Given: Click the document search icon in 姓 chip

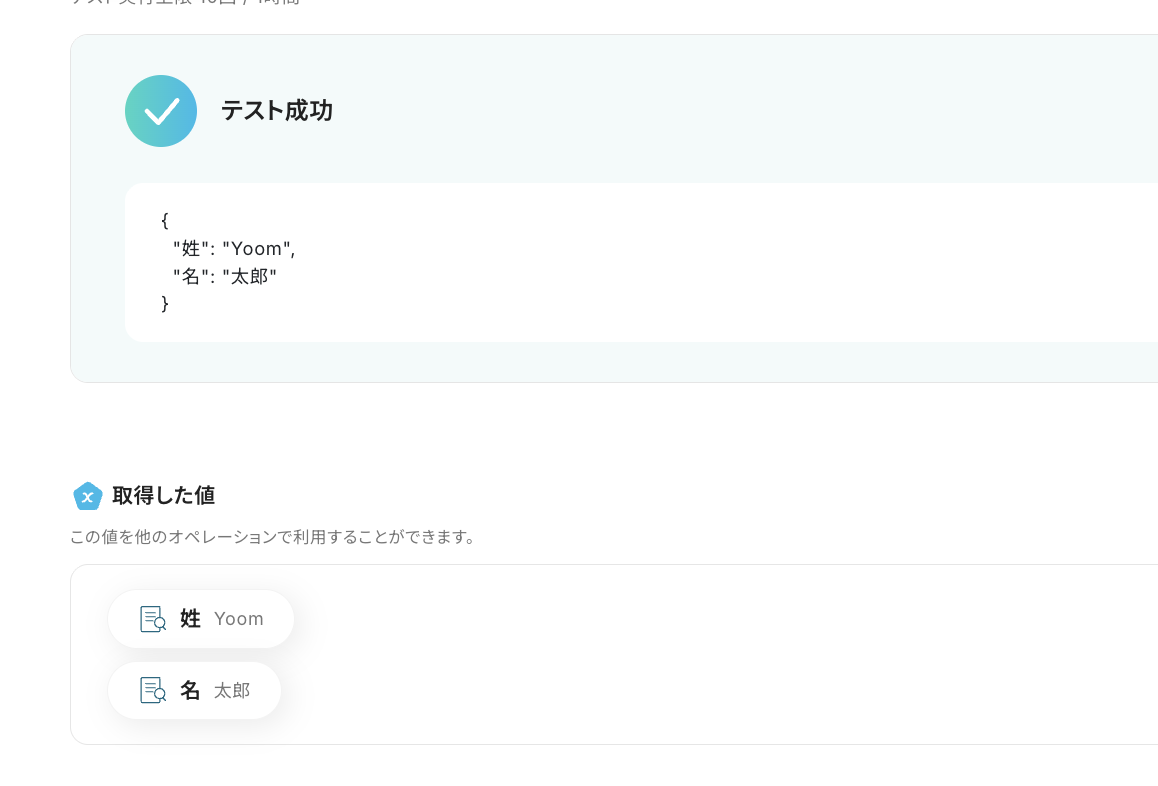Looking at the screenshot, I should click(x=153, y=619).
